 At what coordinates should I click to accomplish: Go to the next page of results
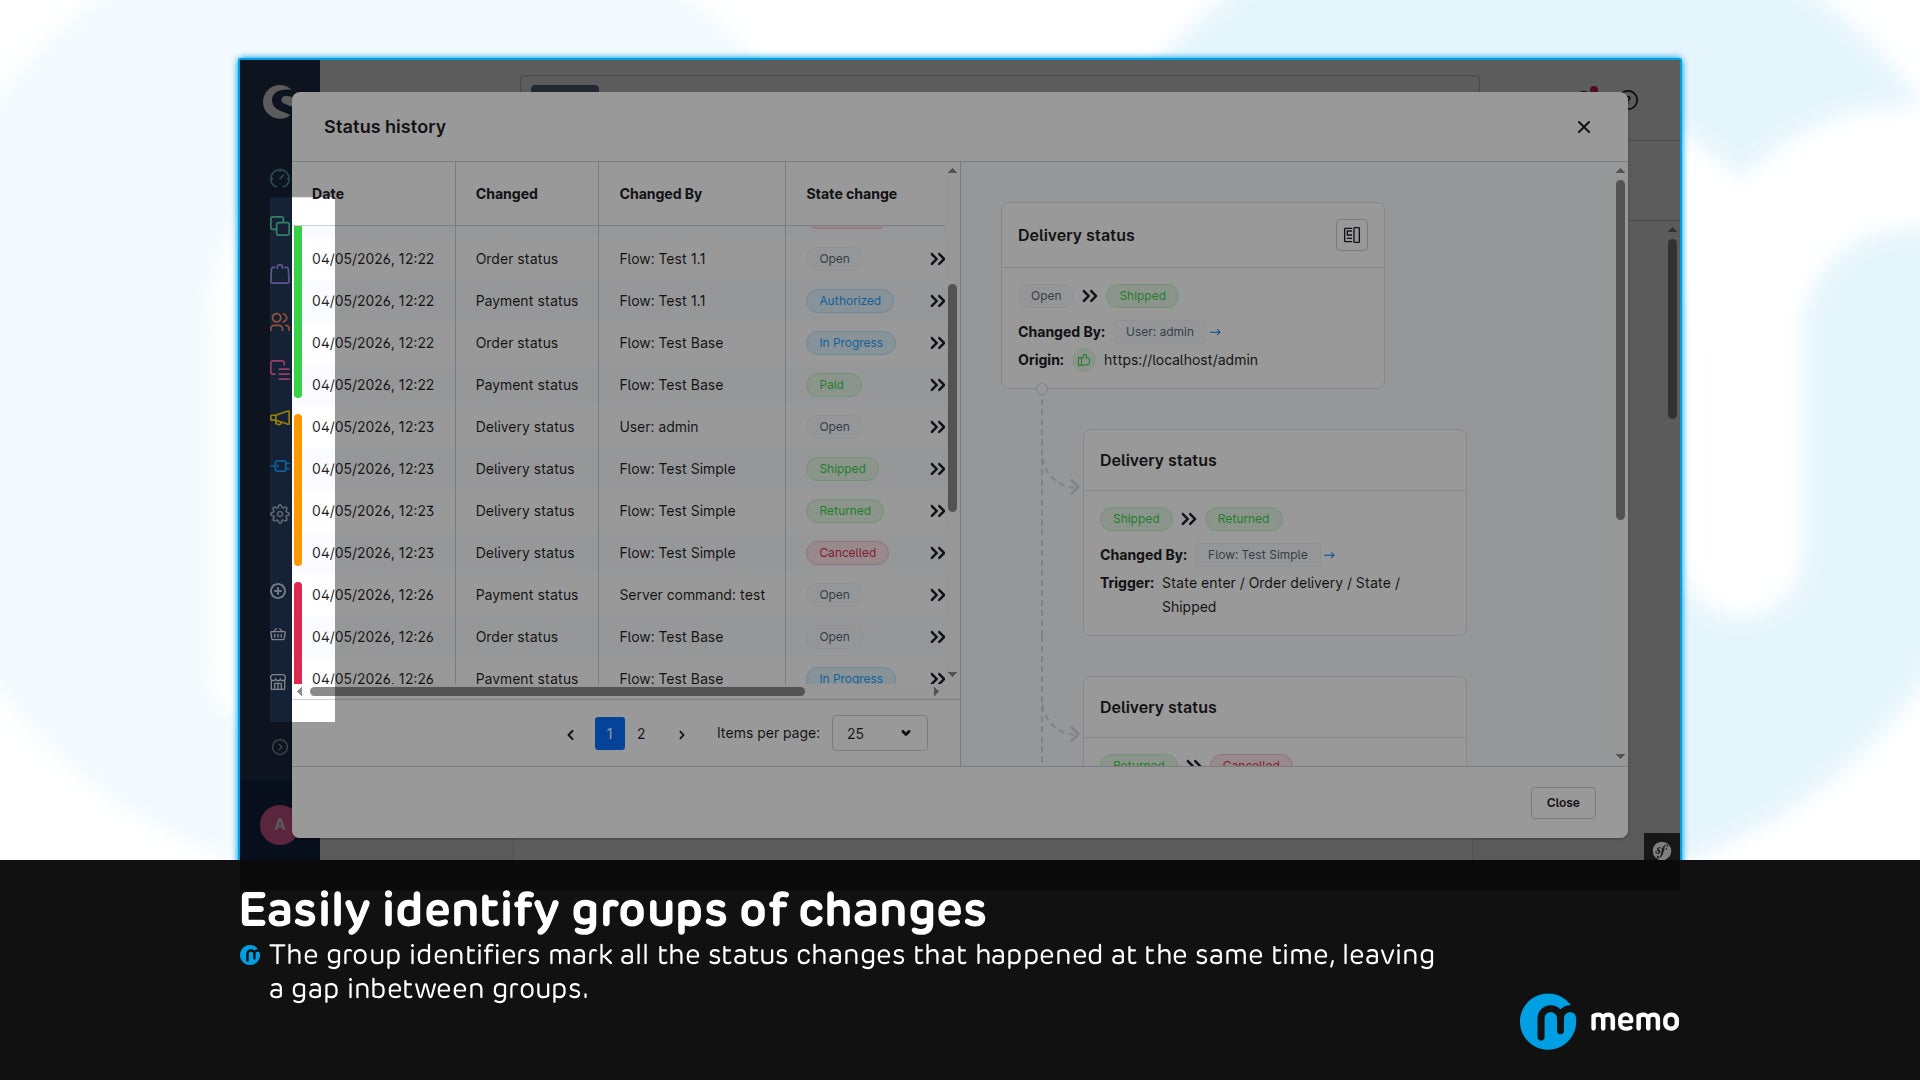pos(682,734)
